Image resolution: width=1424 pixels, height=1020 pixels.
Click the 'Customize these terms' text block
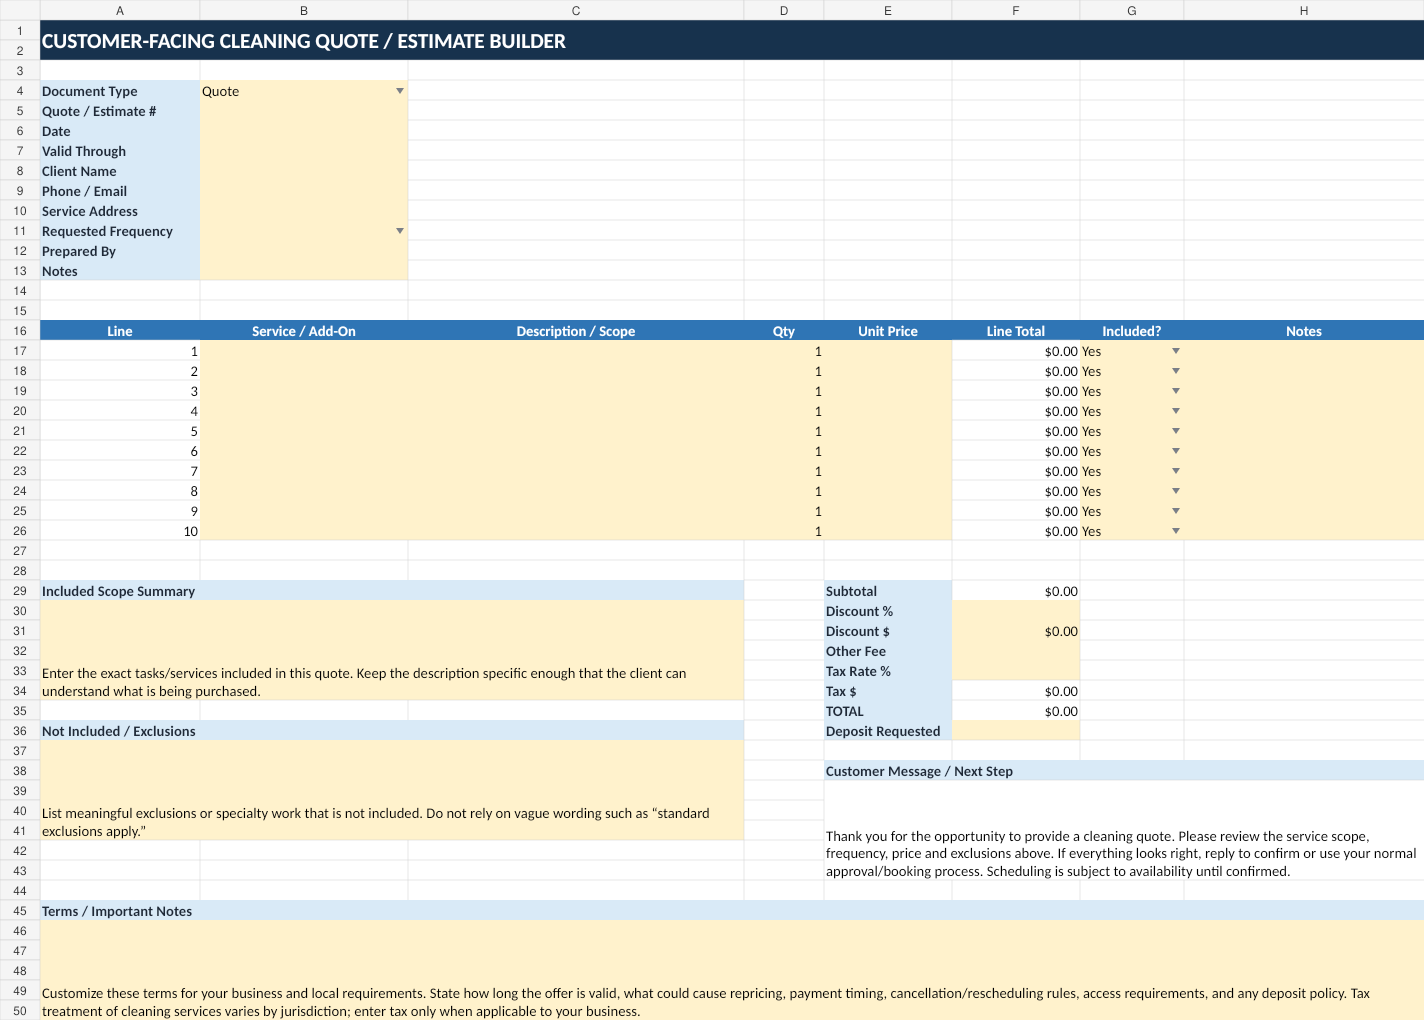pos(706,1002)
